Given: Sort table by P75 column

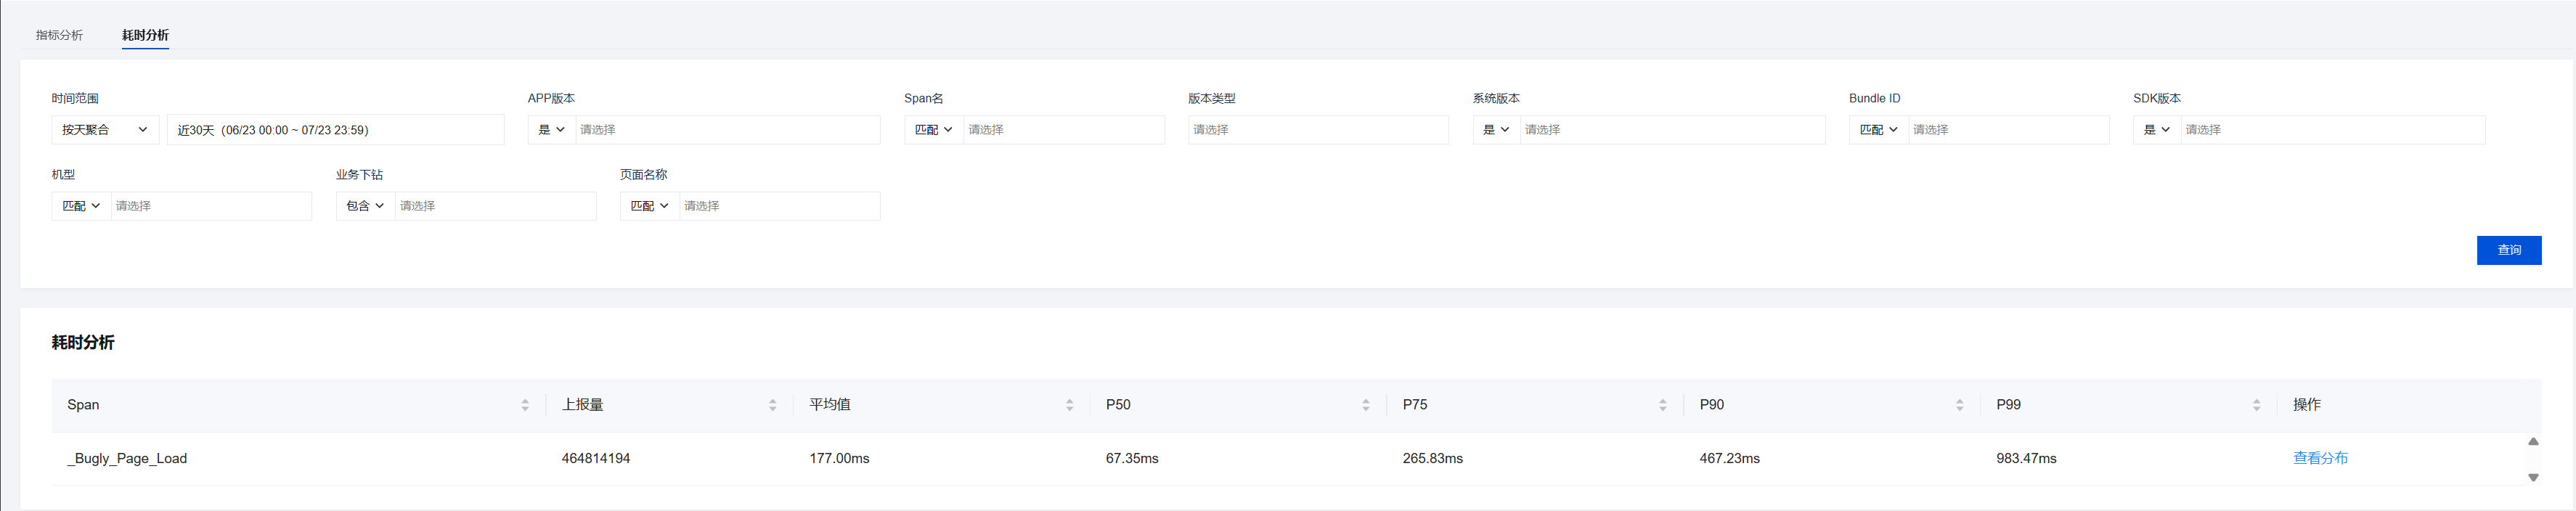Looking at the screenshot, I should coord(1662,405).
